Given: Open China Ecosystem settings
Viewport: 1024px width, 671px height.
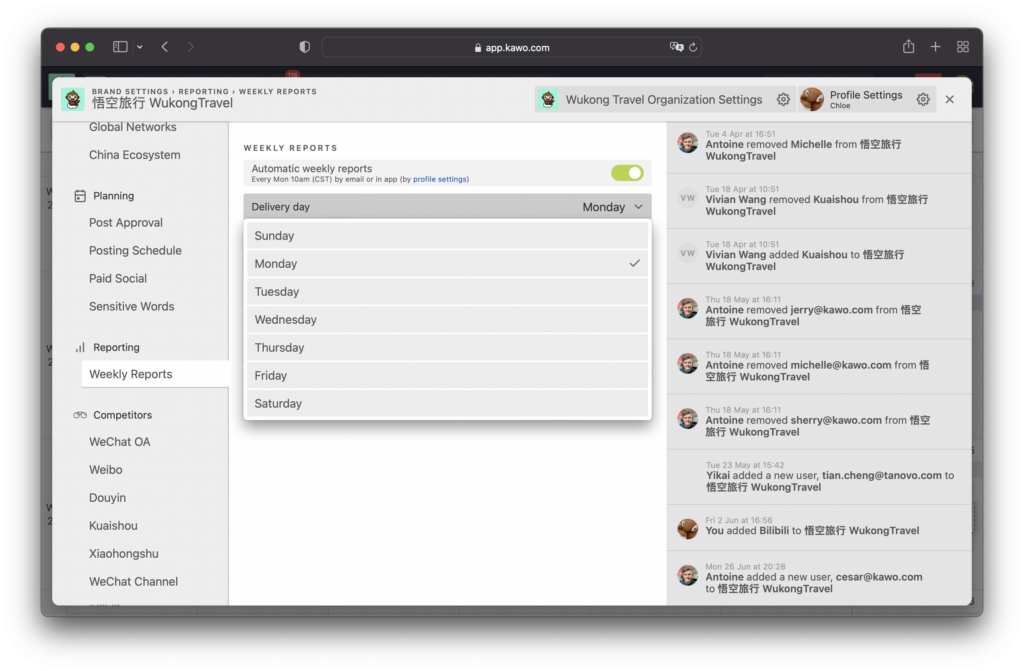Looking at the screenshot, I should [135, 155].
